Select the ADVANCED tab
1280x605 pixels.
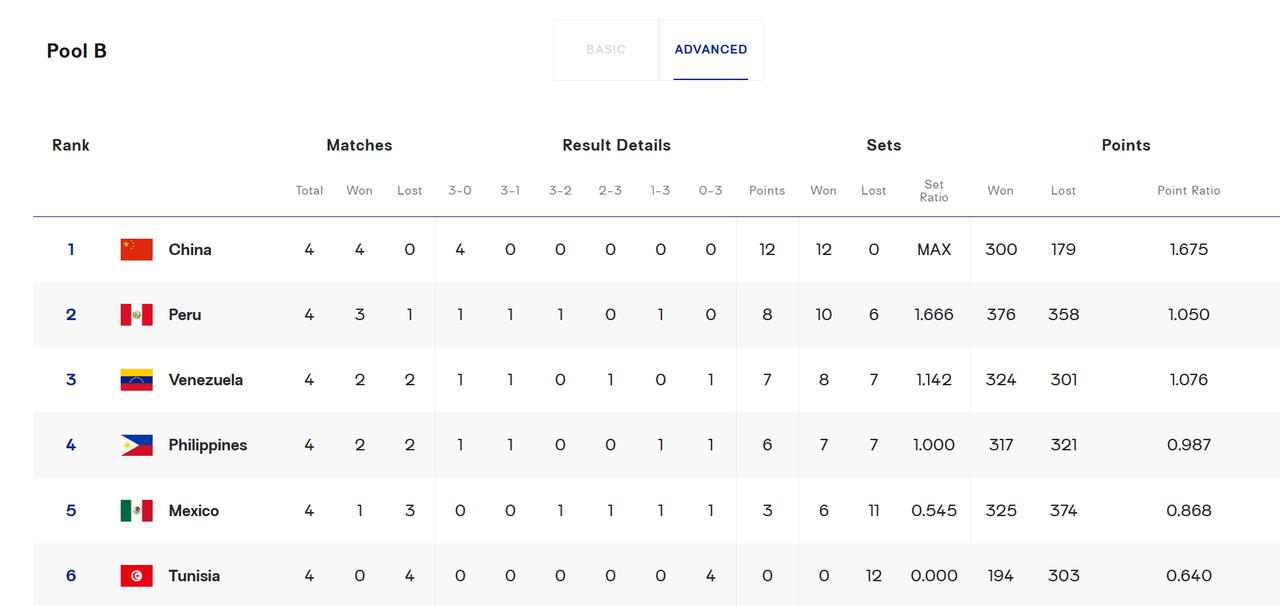pos(711,50)
